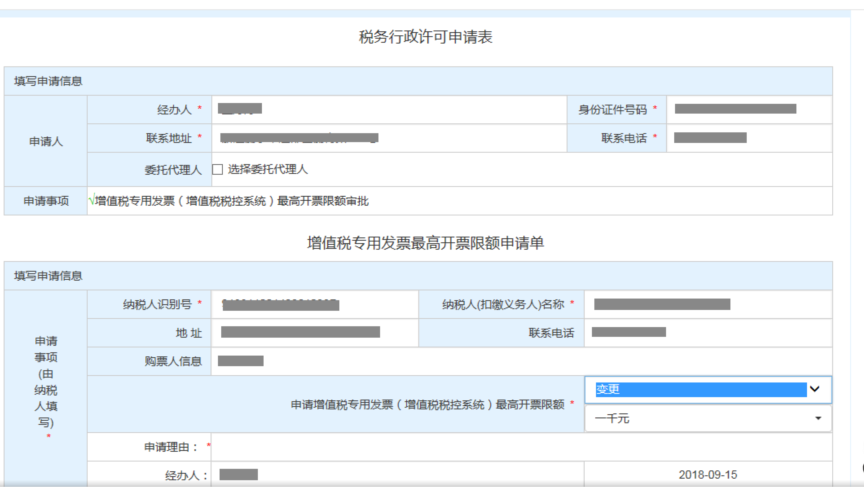The image size is (864, 487).
Task: Click the 2018-09-15 date field
Action: [706, 475]
